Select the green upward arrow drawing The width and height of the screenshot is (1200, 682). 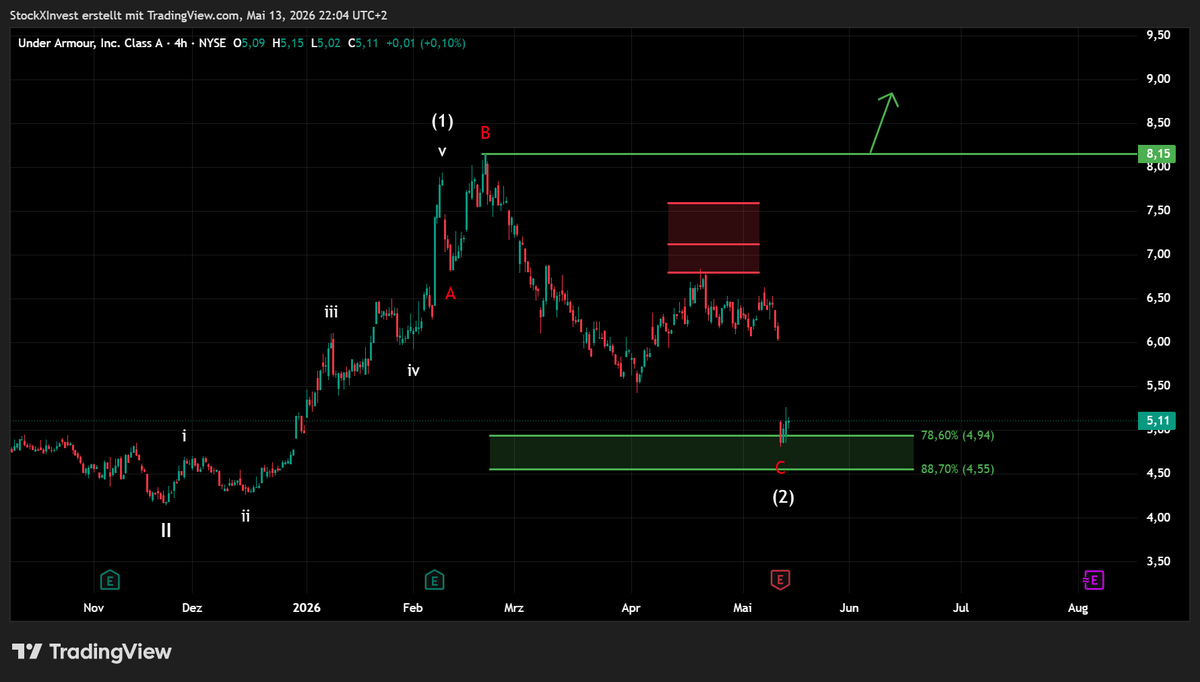[x=884, y=122]
